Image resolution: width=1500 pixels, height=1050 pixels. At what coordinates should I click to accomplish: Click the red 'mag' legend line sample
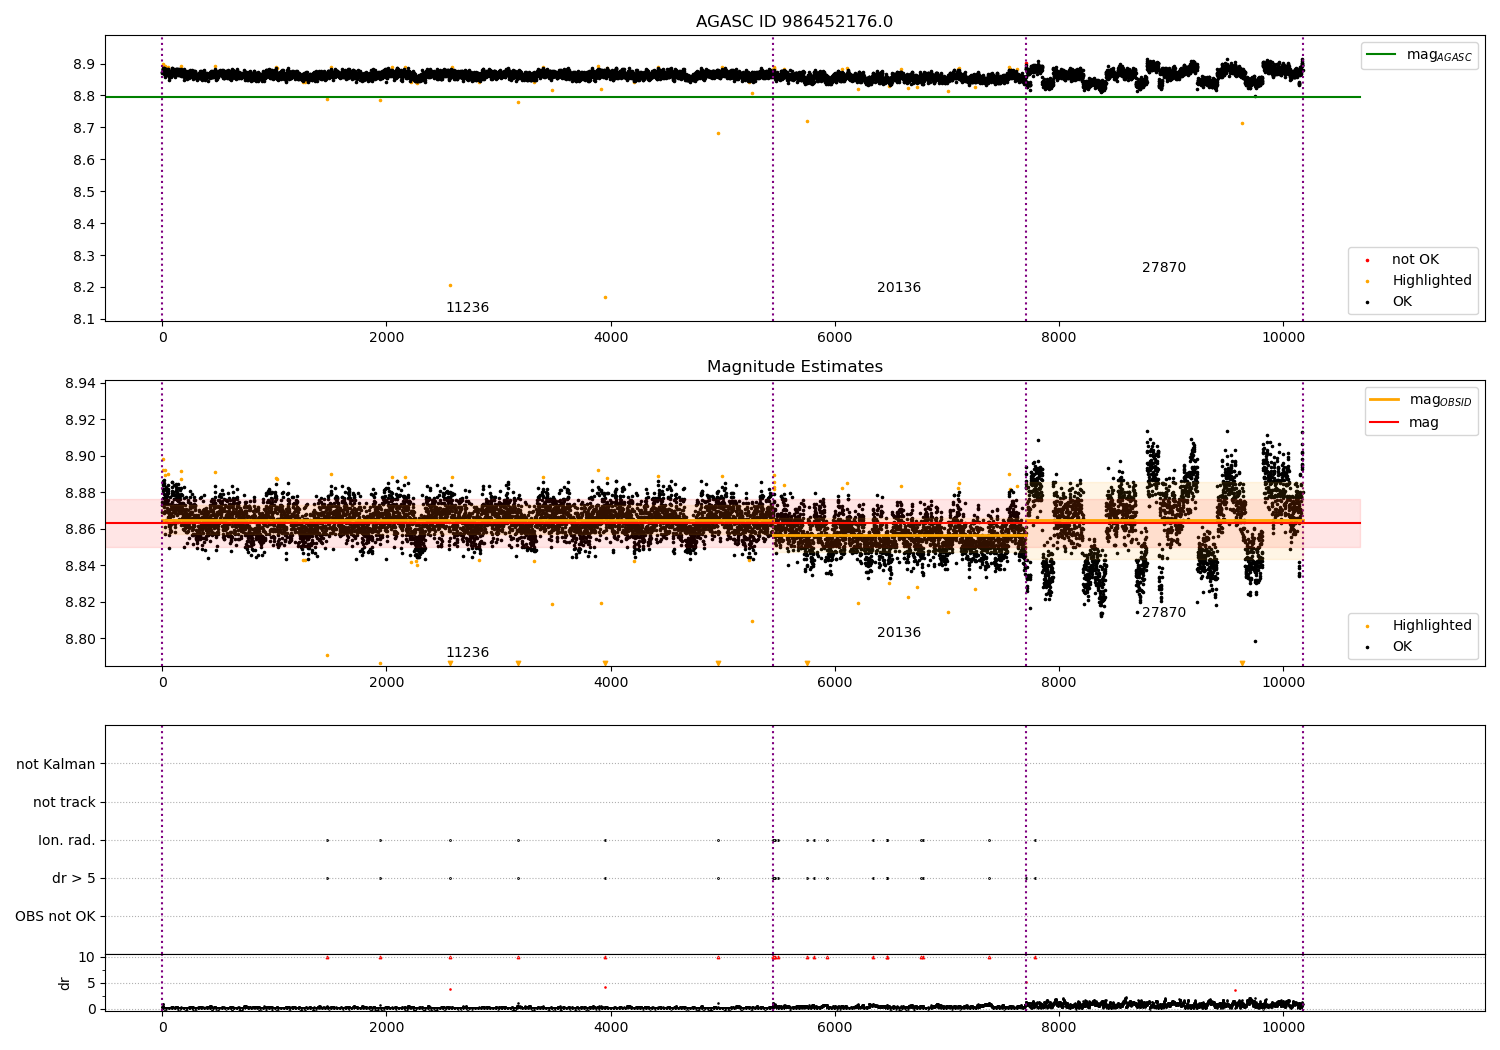(1385, 423)
